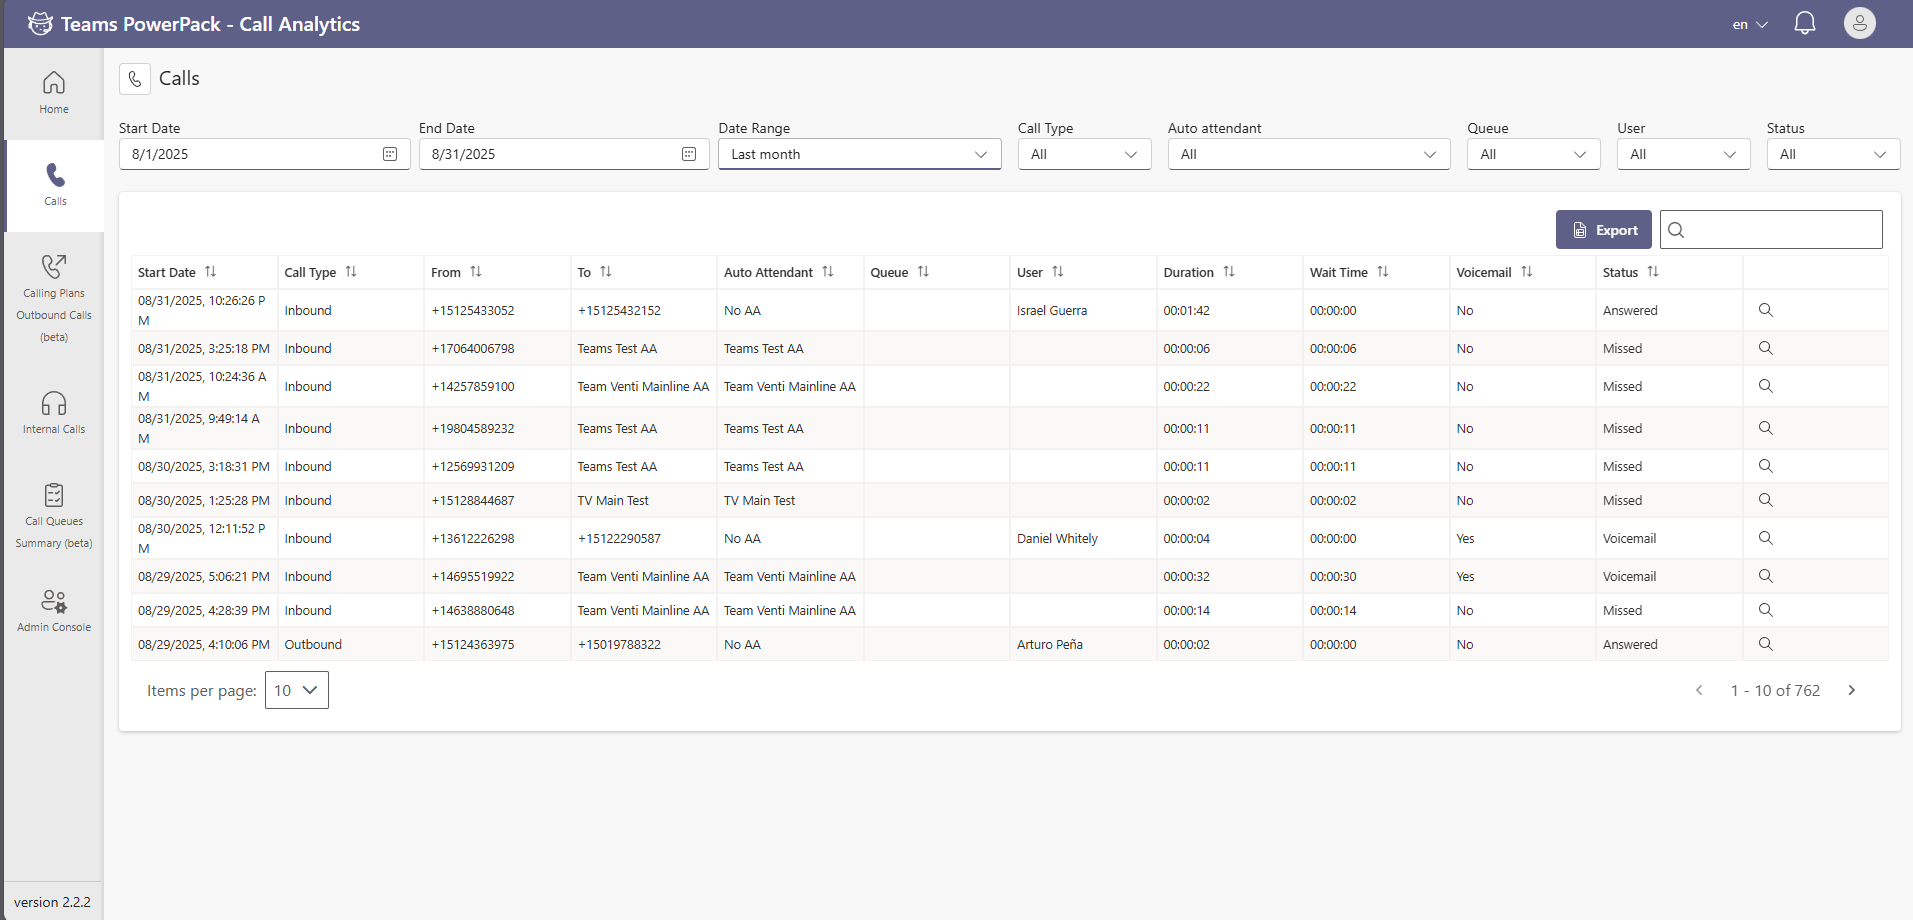Go to next page of results
Viewport: 1913px width, 920px height.
(x=1851, y=690)
